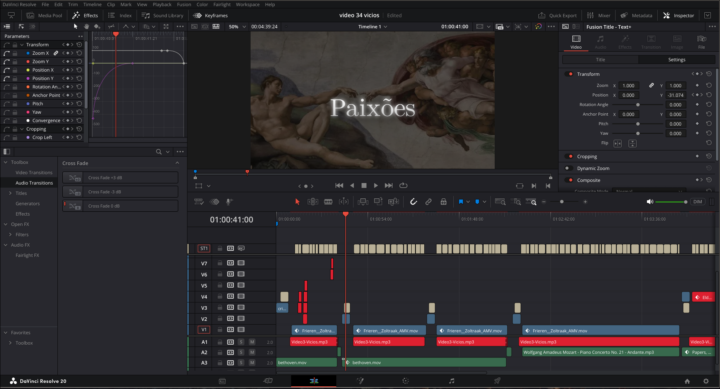Open the Sound Library panel
The image size is (720, 389).
(x=163, y=15)
